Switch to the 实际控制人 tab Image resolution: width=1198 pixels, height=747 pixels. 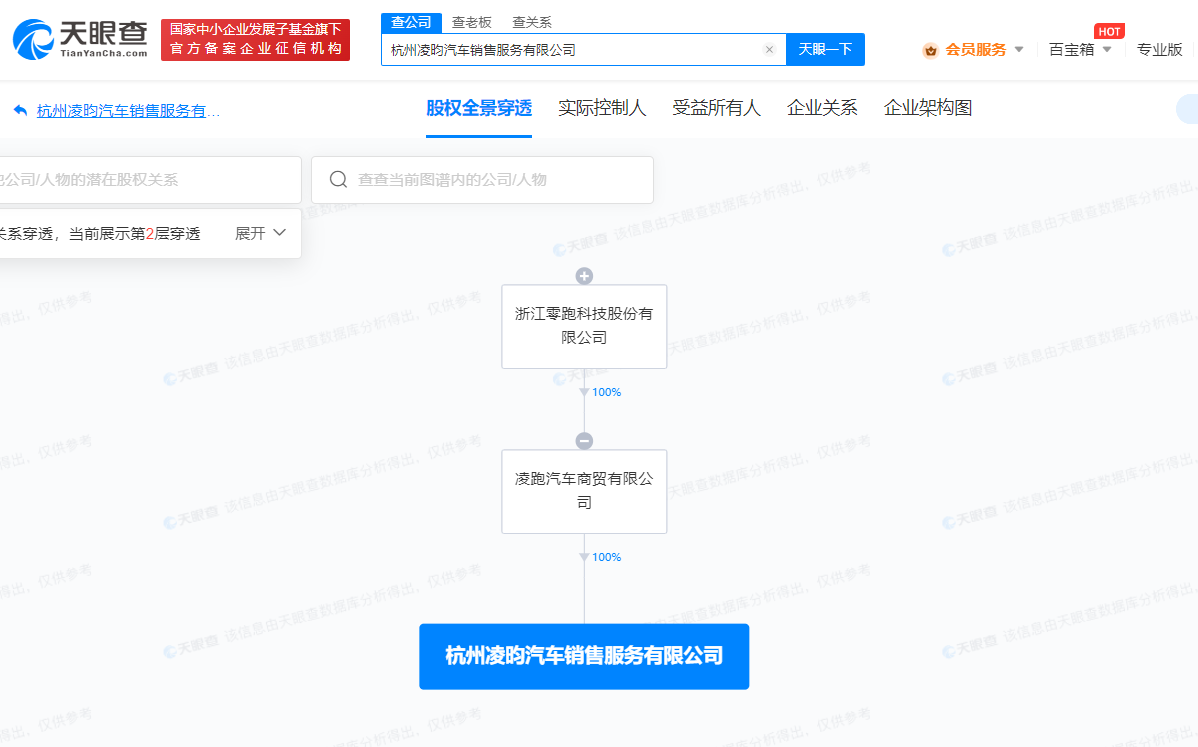point(602,108)
